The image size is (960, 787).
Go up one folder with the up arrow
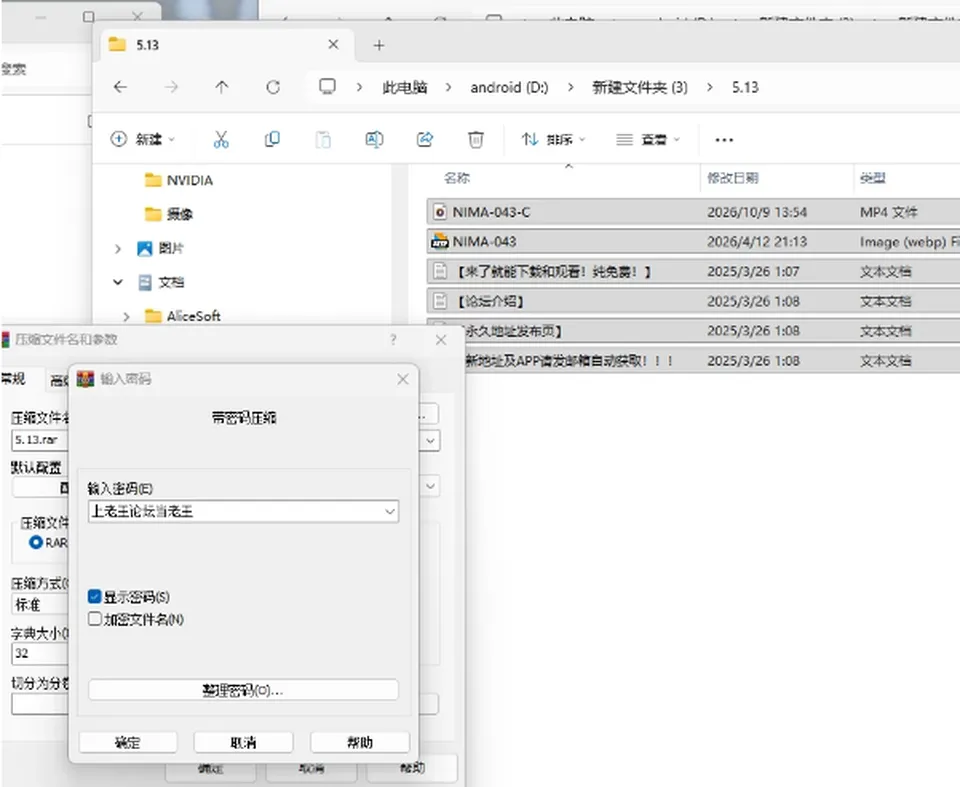[x=222, y=87]
